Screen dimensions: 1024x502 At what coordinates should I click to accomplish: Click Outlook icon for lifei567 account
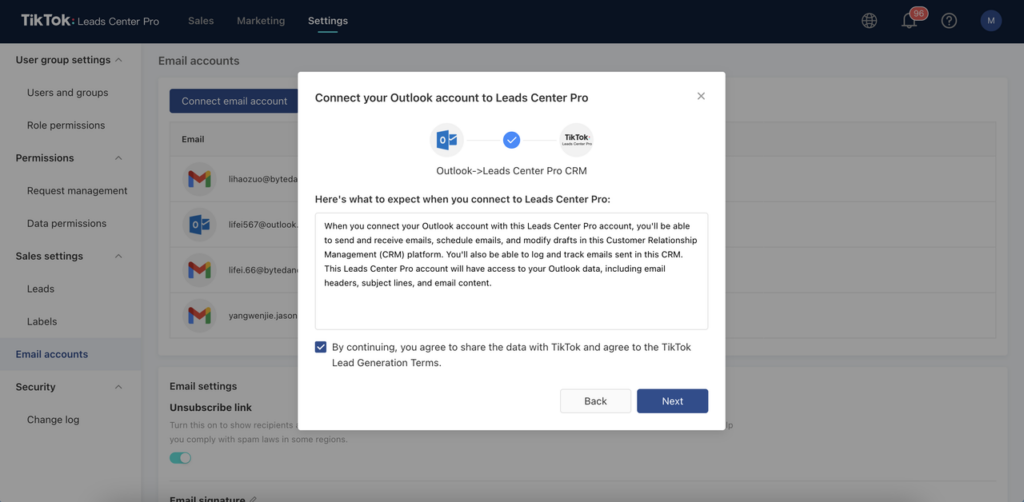(x=199, y=224)
